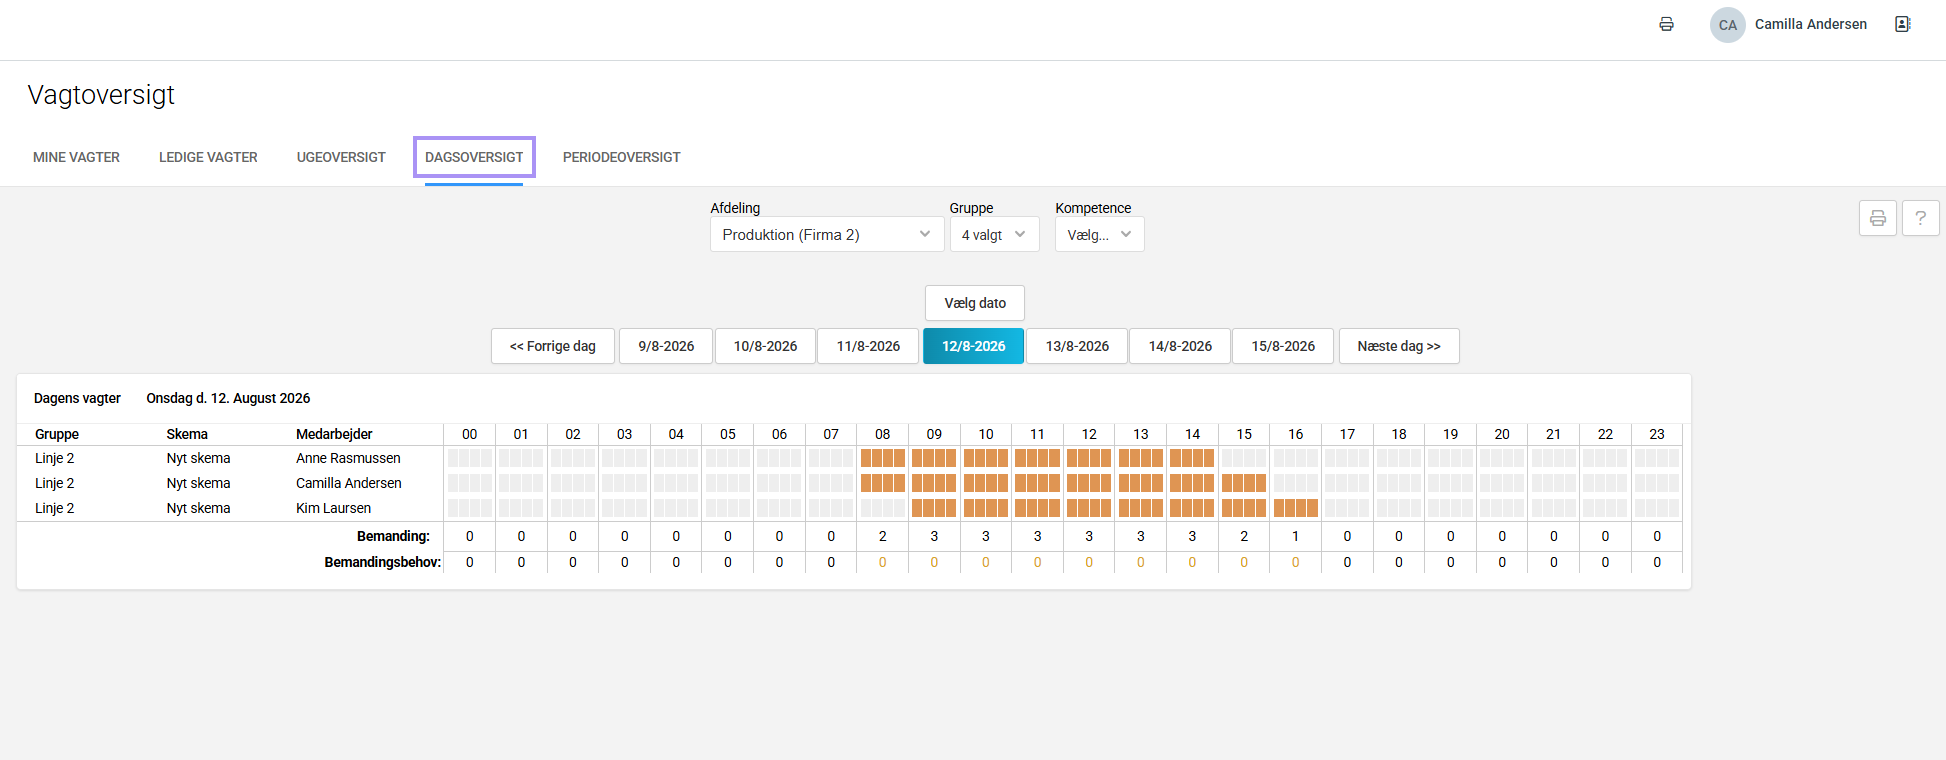
Task: Click employee name Anne Rasmussen
Action: pos(348,458)
